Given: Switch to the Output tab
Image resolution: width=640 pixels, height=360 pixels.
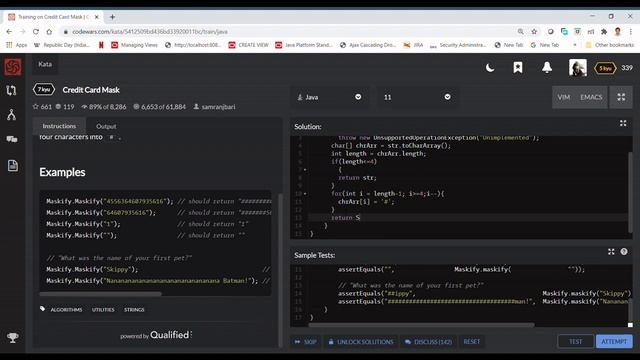Looking at the screenshot, I should (106, 127).
